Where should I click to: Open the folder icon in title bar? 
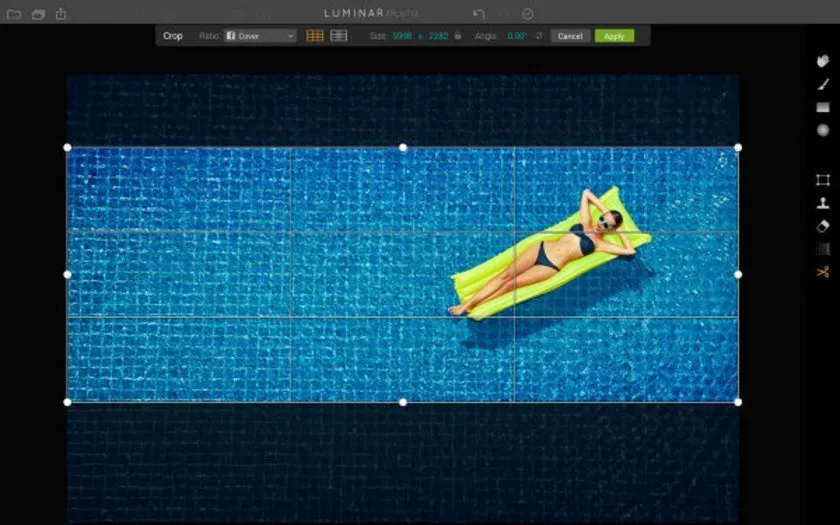click(14, 14)
